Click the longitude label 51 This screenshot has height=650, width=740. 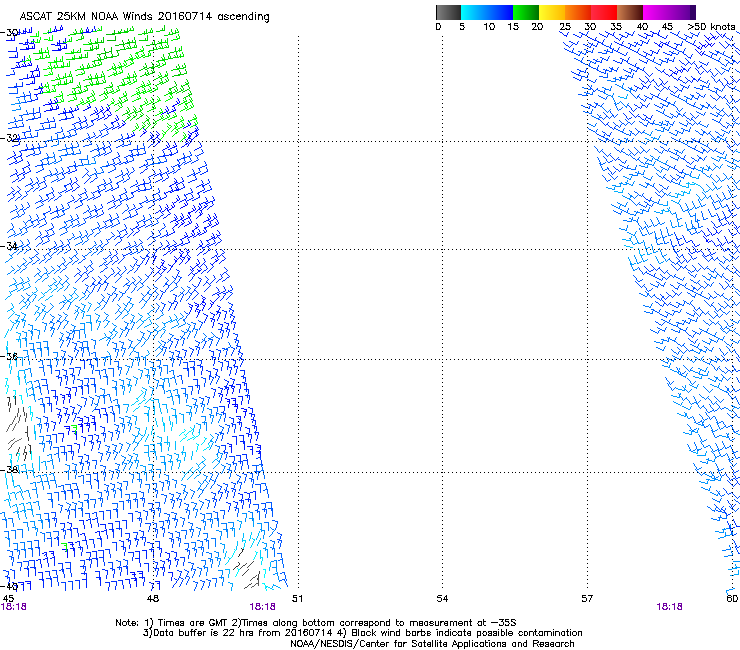tap(297, 599)
